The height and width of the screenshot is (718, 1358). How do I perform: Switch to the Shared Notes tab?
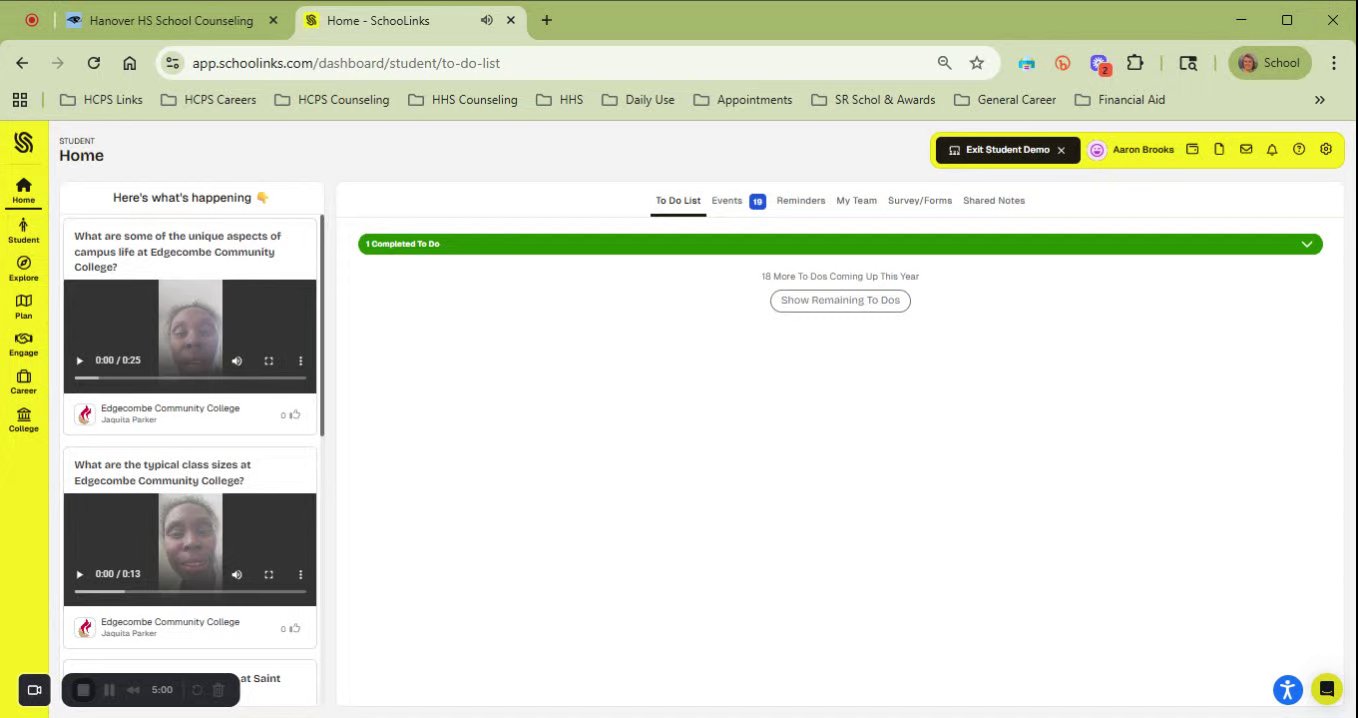[x=994, y=201]
